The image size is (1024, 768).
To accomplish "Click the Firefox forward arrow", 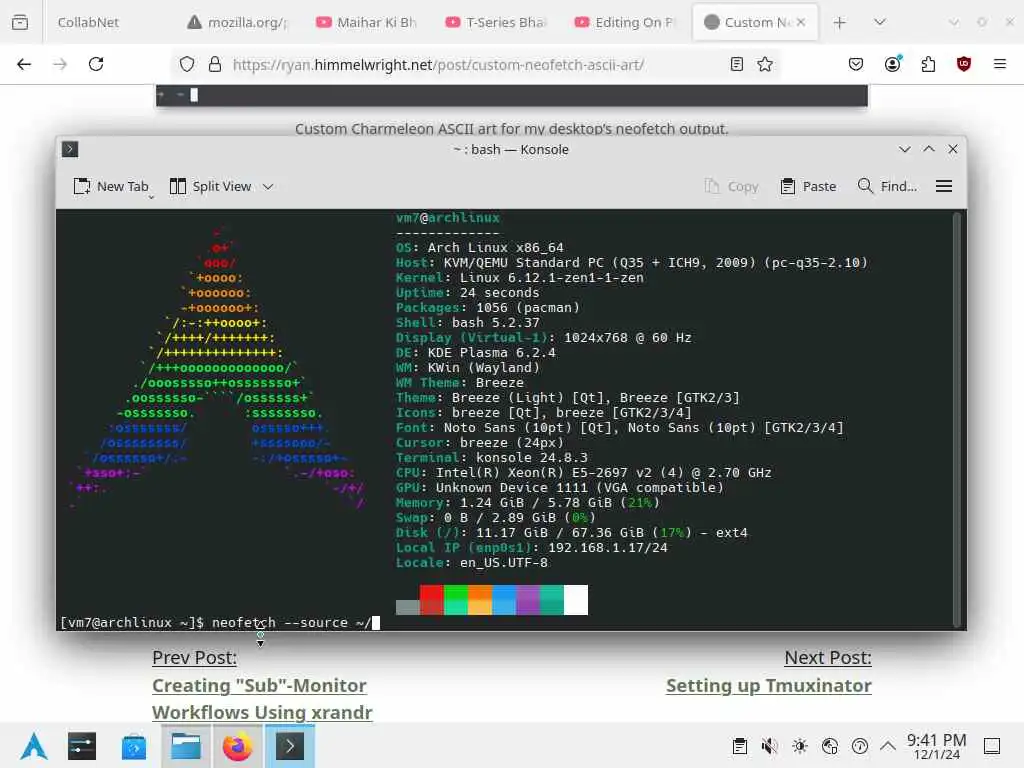I will [x=60, y=64].
